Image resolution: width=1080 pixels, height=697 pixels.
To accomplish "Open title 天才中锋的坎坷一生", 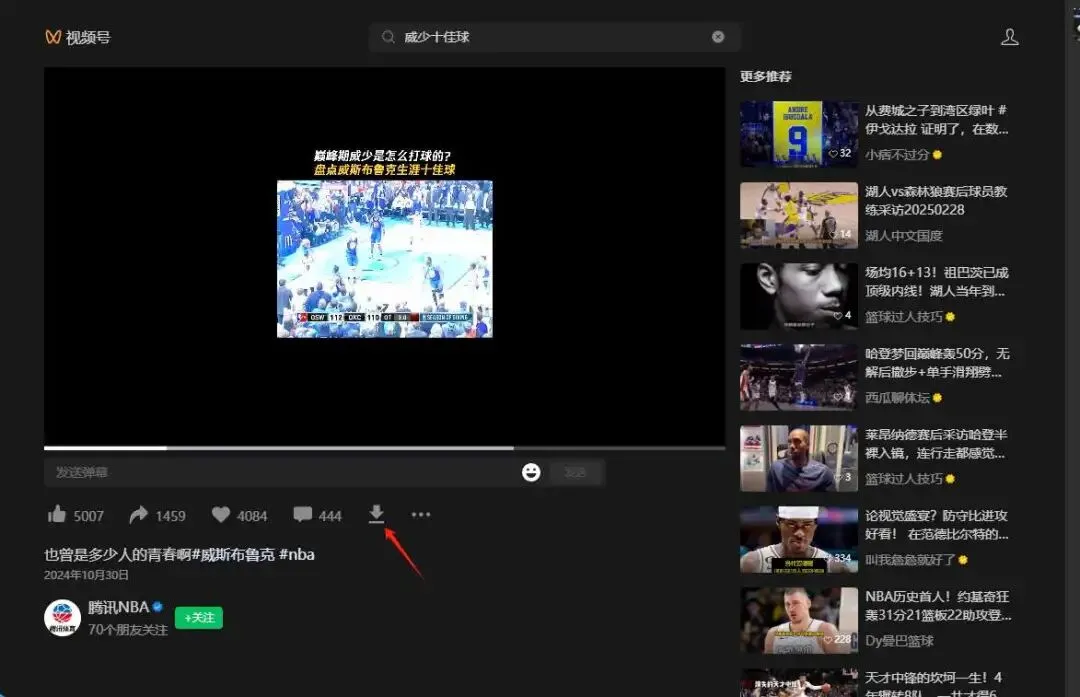I will [933, 685].
